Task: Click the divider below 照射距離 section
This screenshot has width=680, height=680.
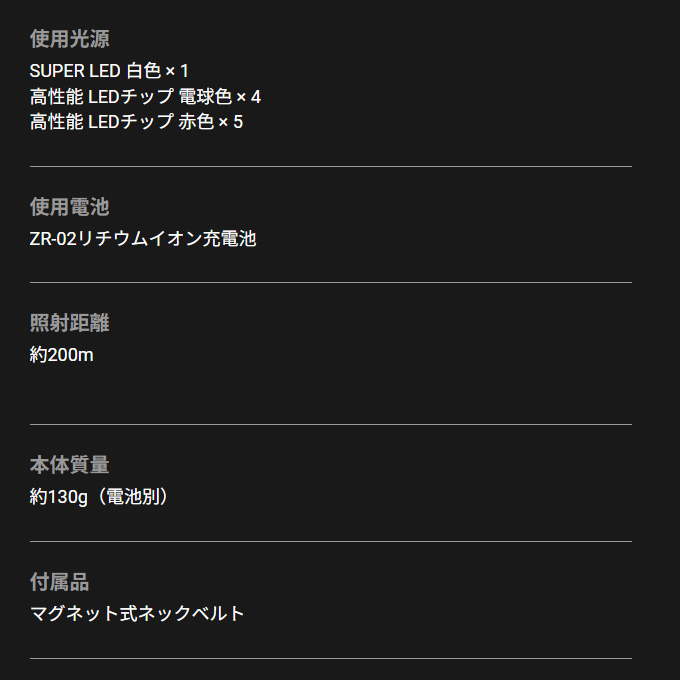Action: (331, 424)
